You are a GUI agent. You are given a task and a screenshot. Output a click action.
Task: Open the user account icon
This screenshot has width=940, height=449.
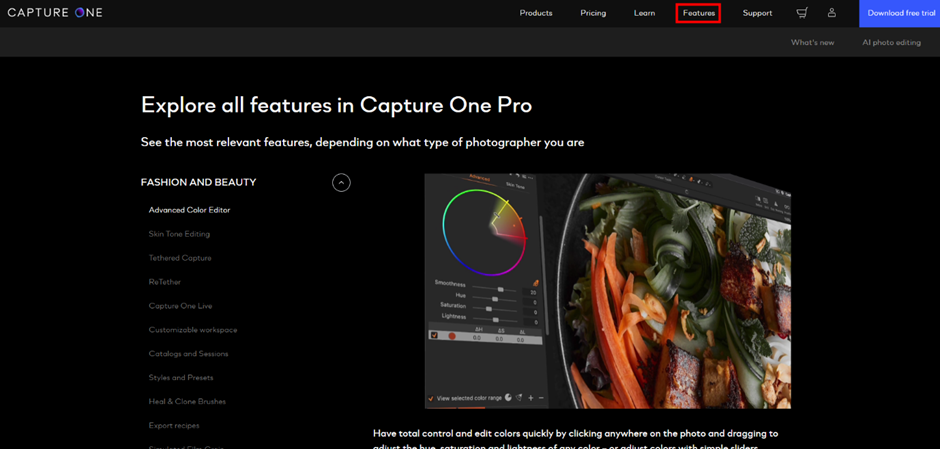831,13
